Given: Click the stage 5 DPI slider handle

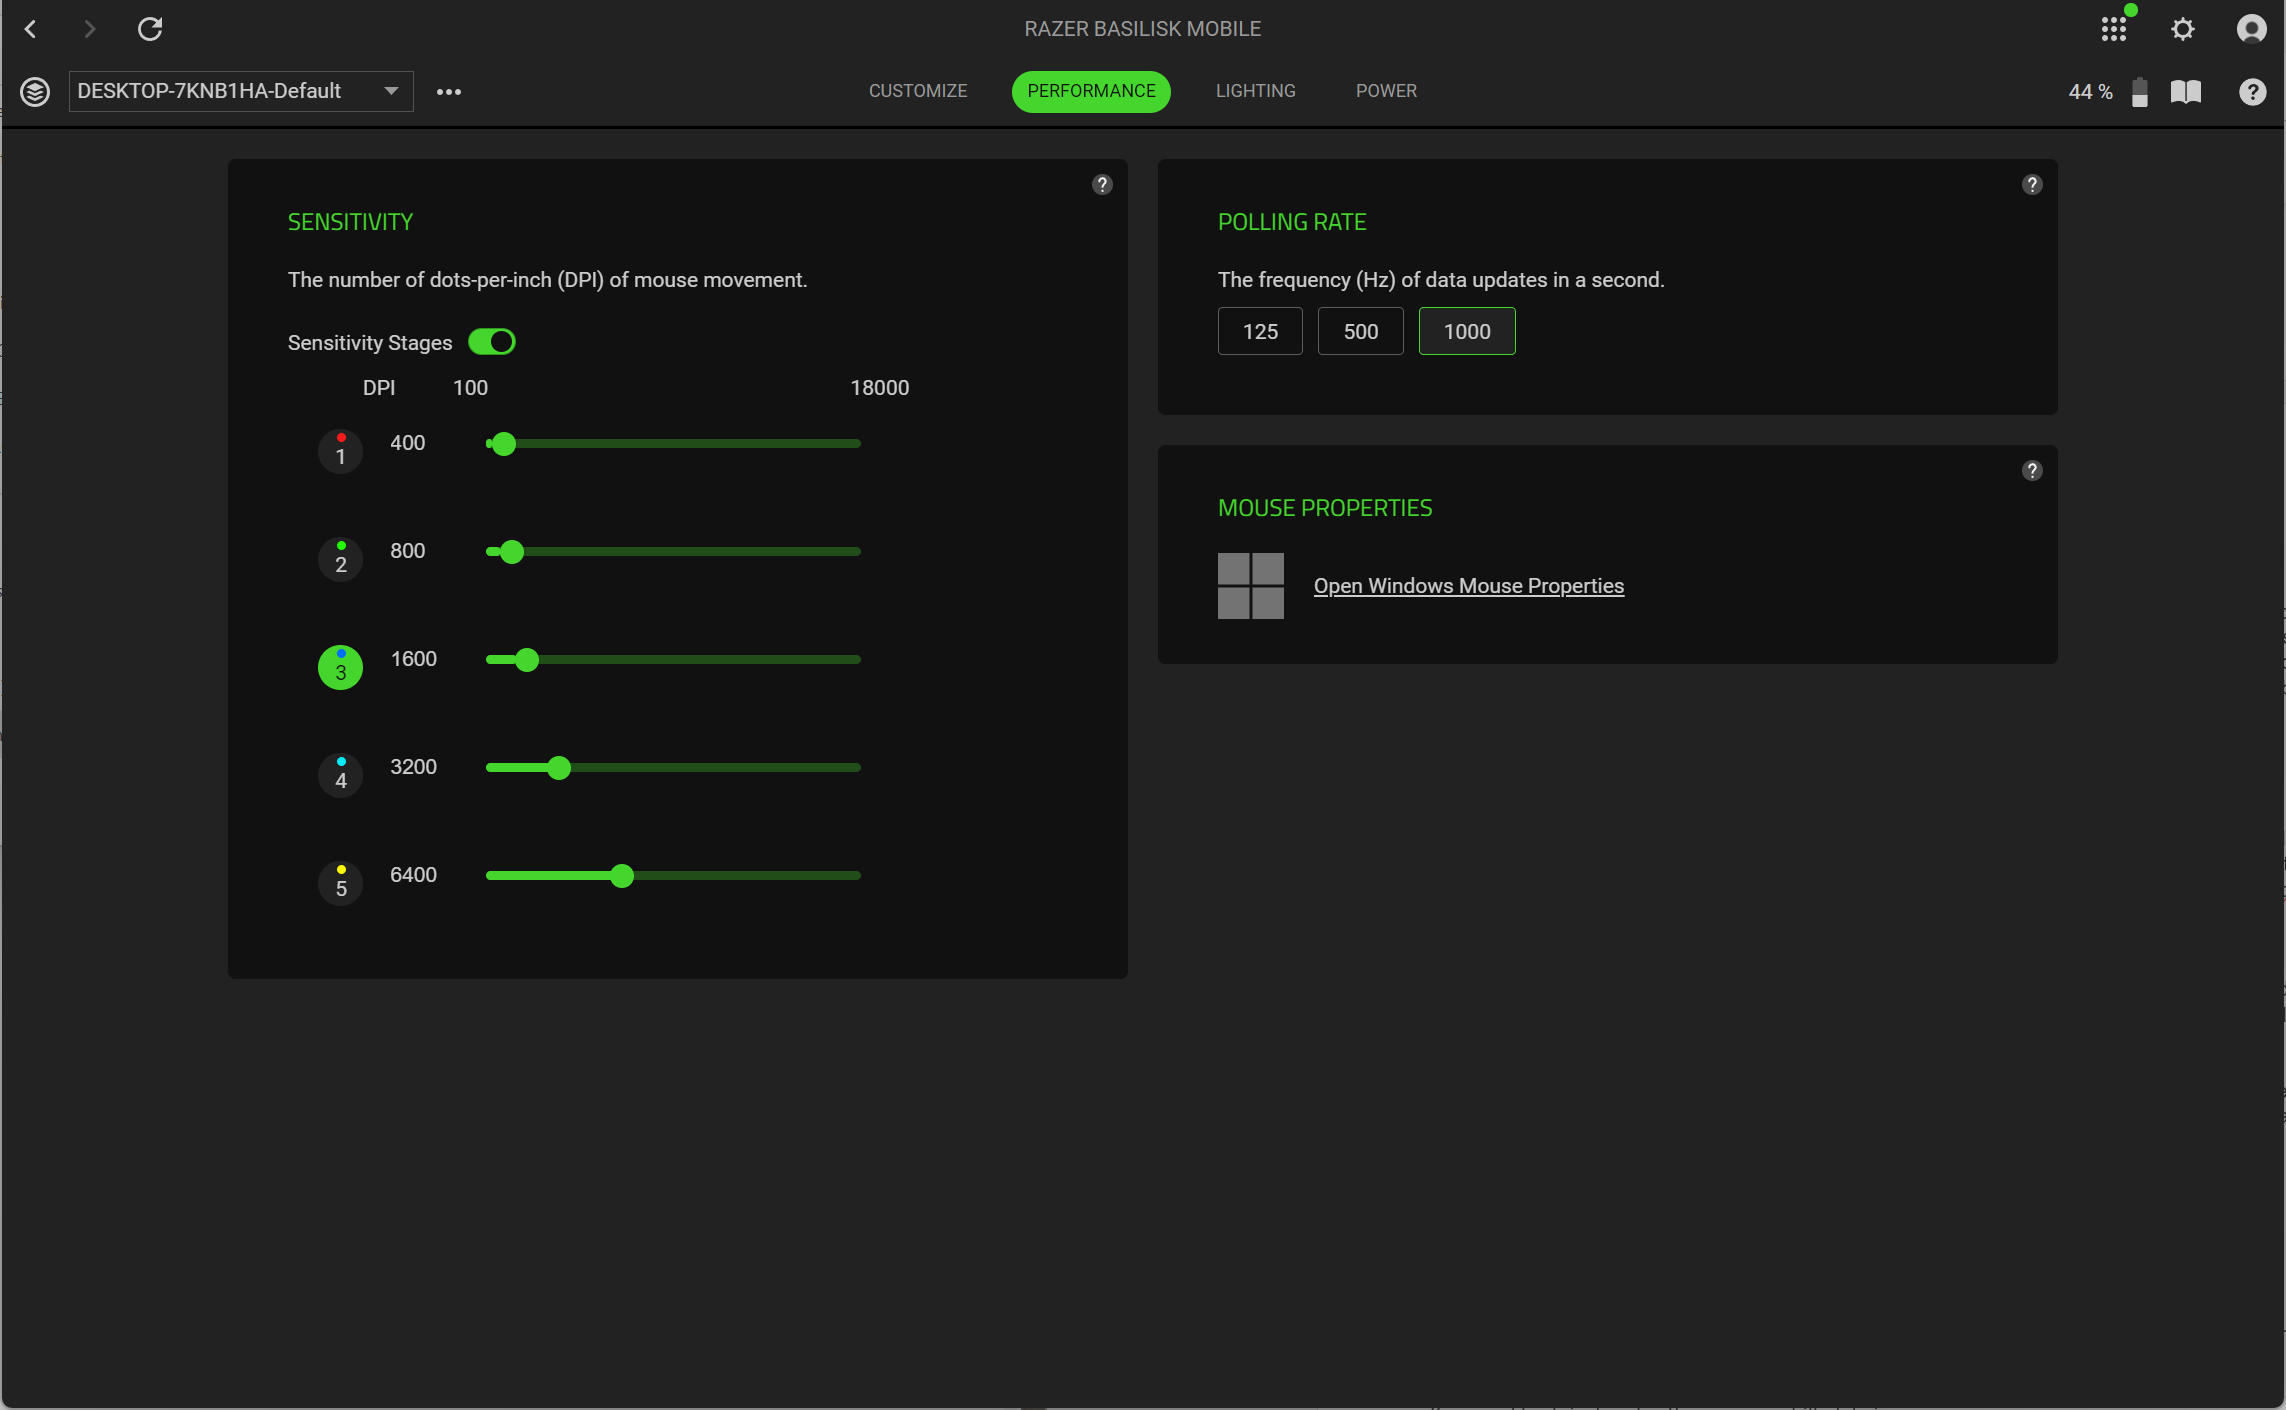Looking at the screenshot, I should [x=622, y=875].
